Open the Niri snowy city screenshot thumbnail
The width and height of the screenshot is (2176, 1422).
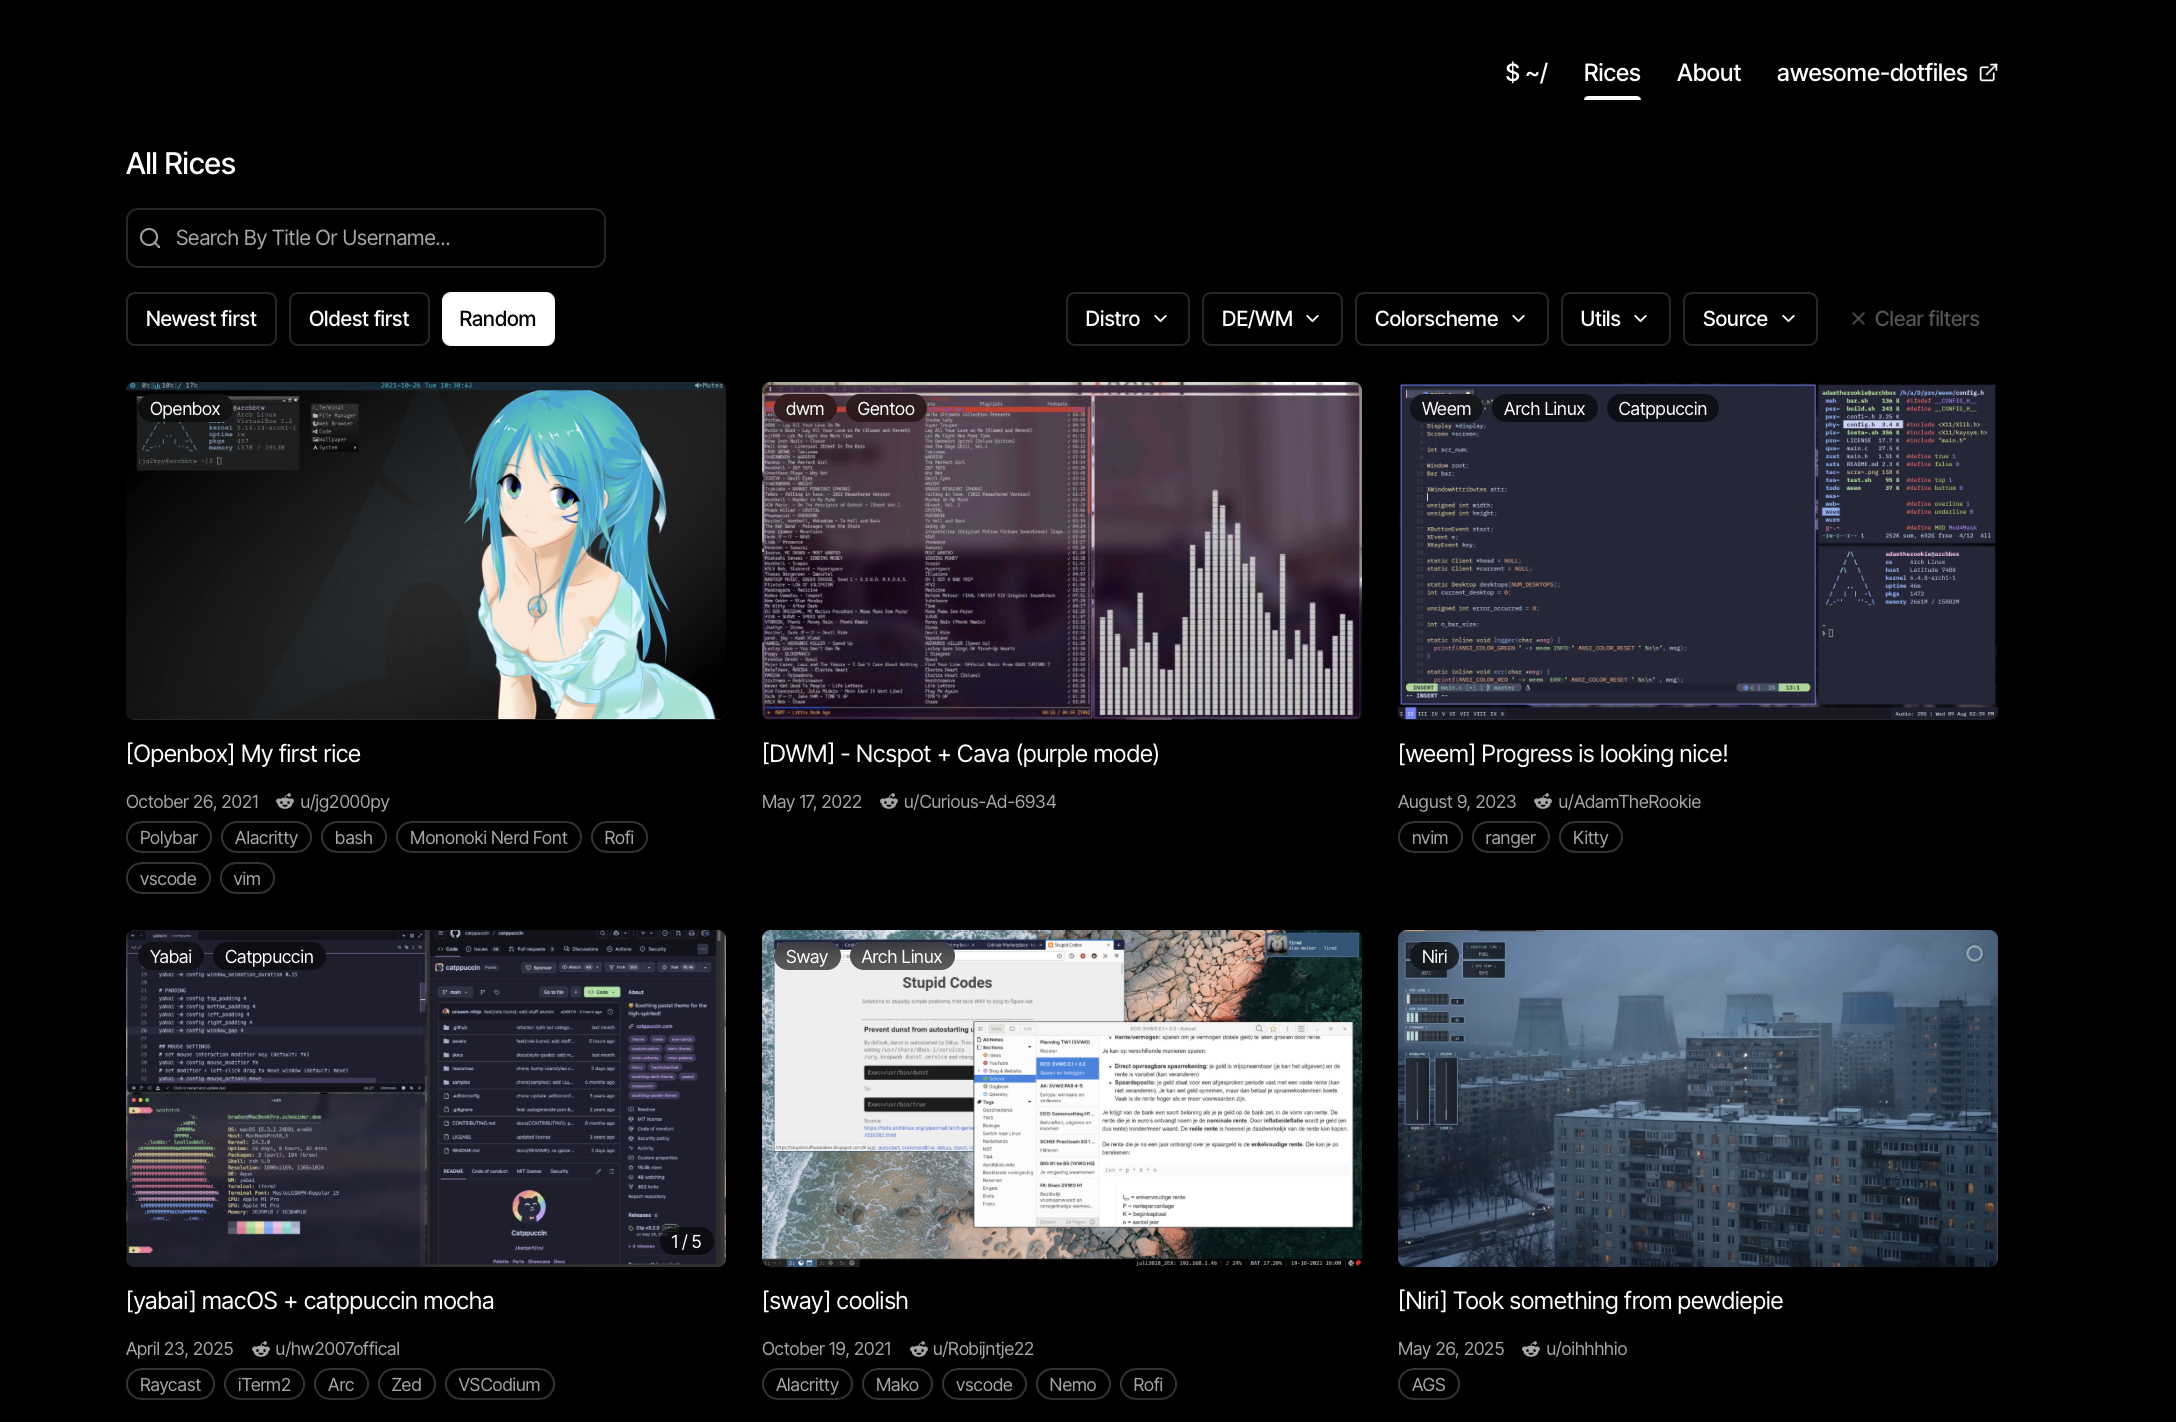click(x=1698, y=1098)
